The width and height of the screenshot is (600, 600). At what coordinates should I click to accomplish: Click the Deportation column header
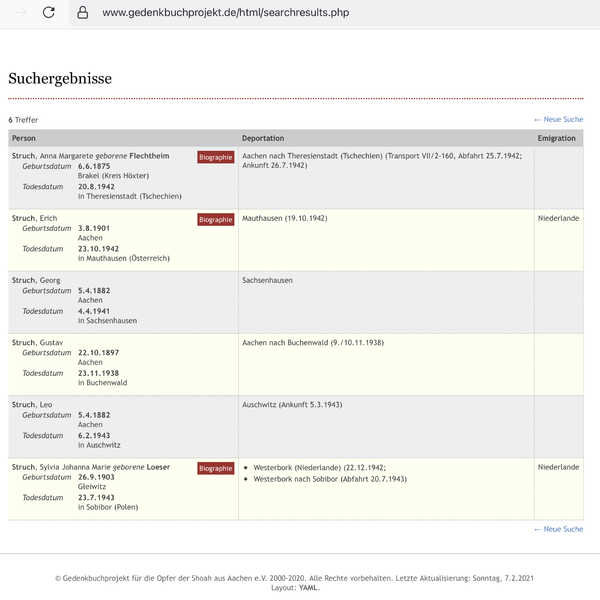coord(262,138)
